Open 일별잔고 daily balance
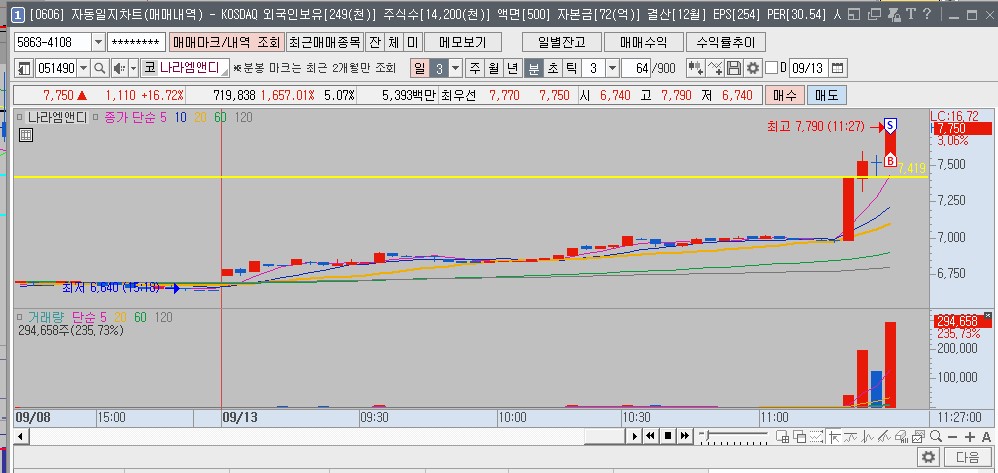This screenshot has width=998, height=473. click(x=561, y=43)
